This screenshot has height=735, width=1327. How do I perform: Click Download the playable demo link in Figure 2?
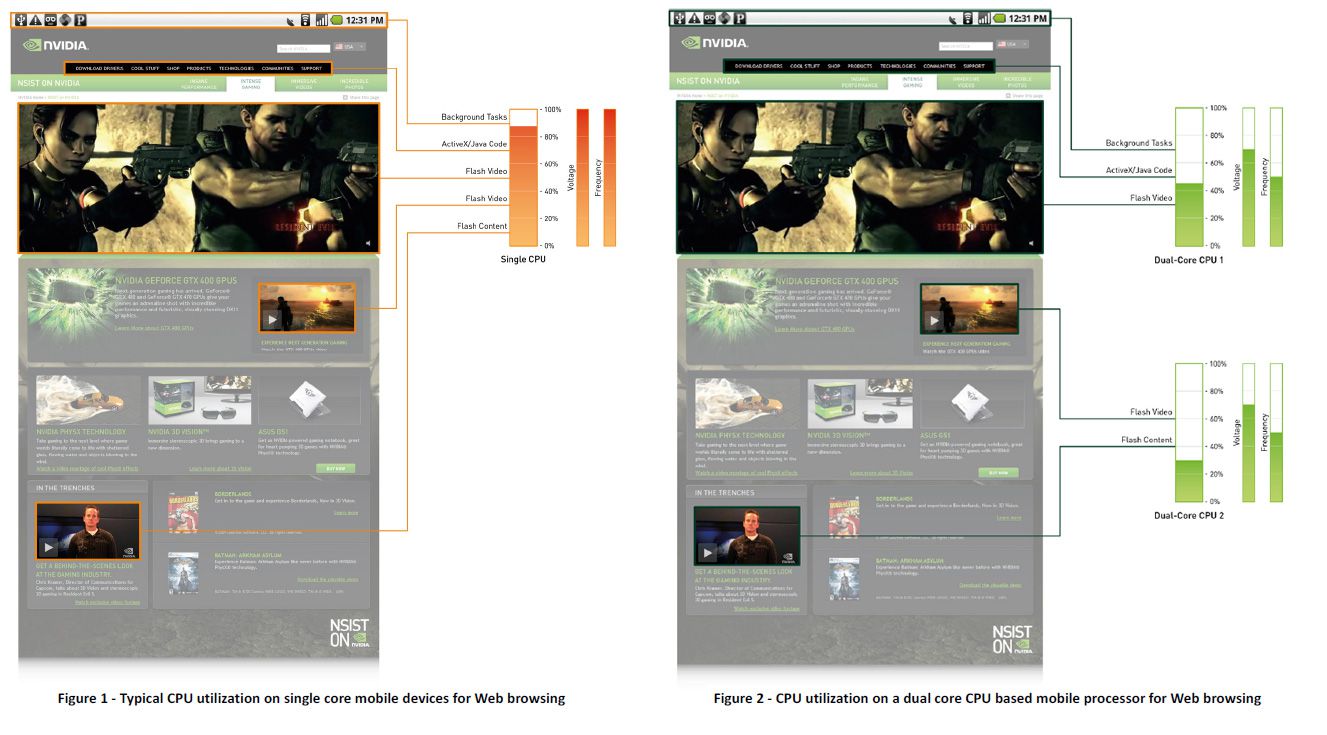990,585
